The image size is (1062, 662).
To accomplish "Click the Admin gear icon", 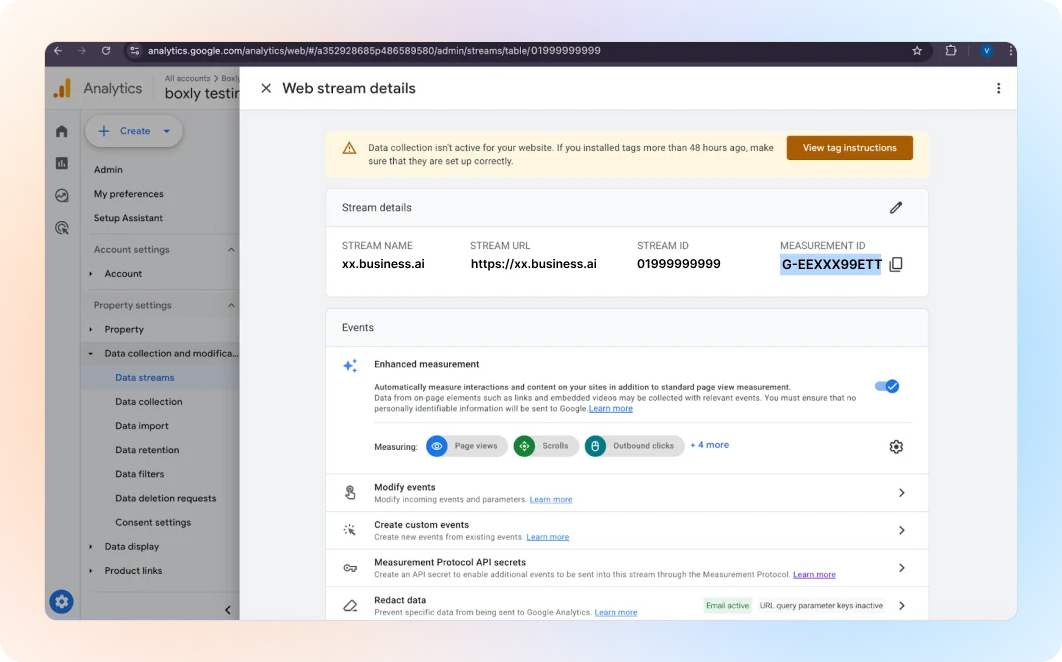I will pos(62,601).
